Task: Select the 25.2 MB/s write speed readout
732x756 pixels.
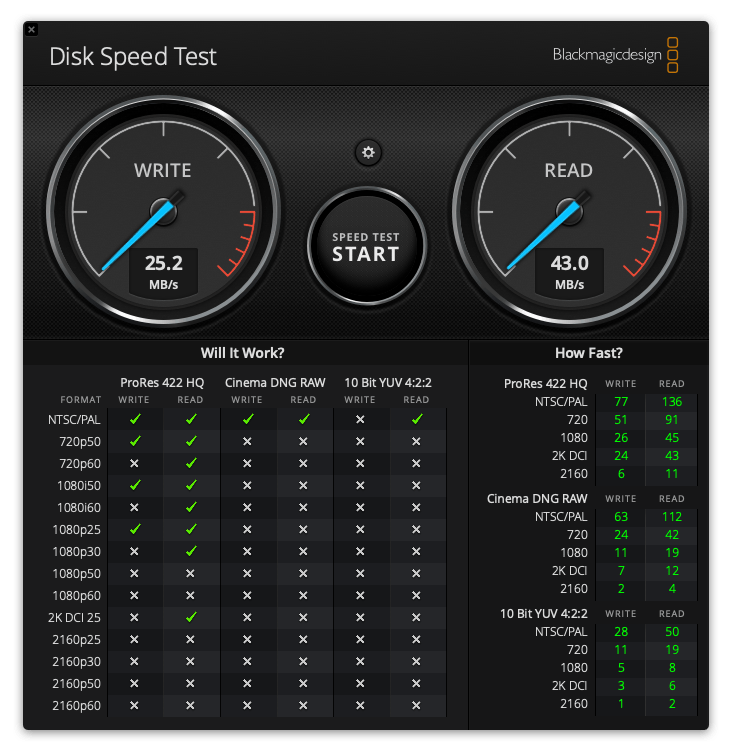Action: coord(163,271)
